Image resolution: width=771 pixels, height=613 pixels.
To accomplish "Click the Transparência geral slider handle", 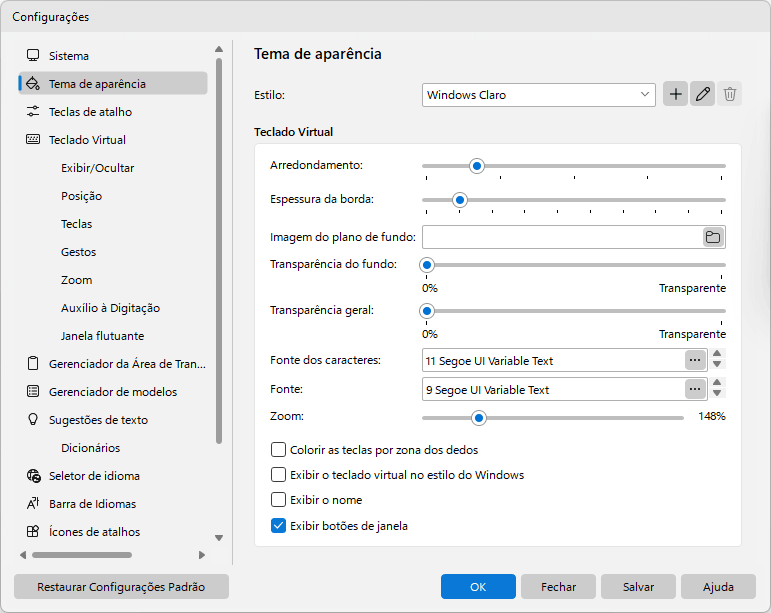I will coord(427,311).
